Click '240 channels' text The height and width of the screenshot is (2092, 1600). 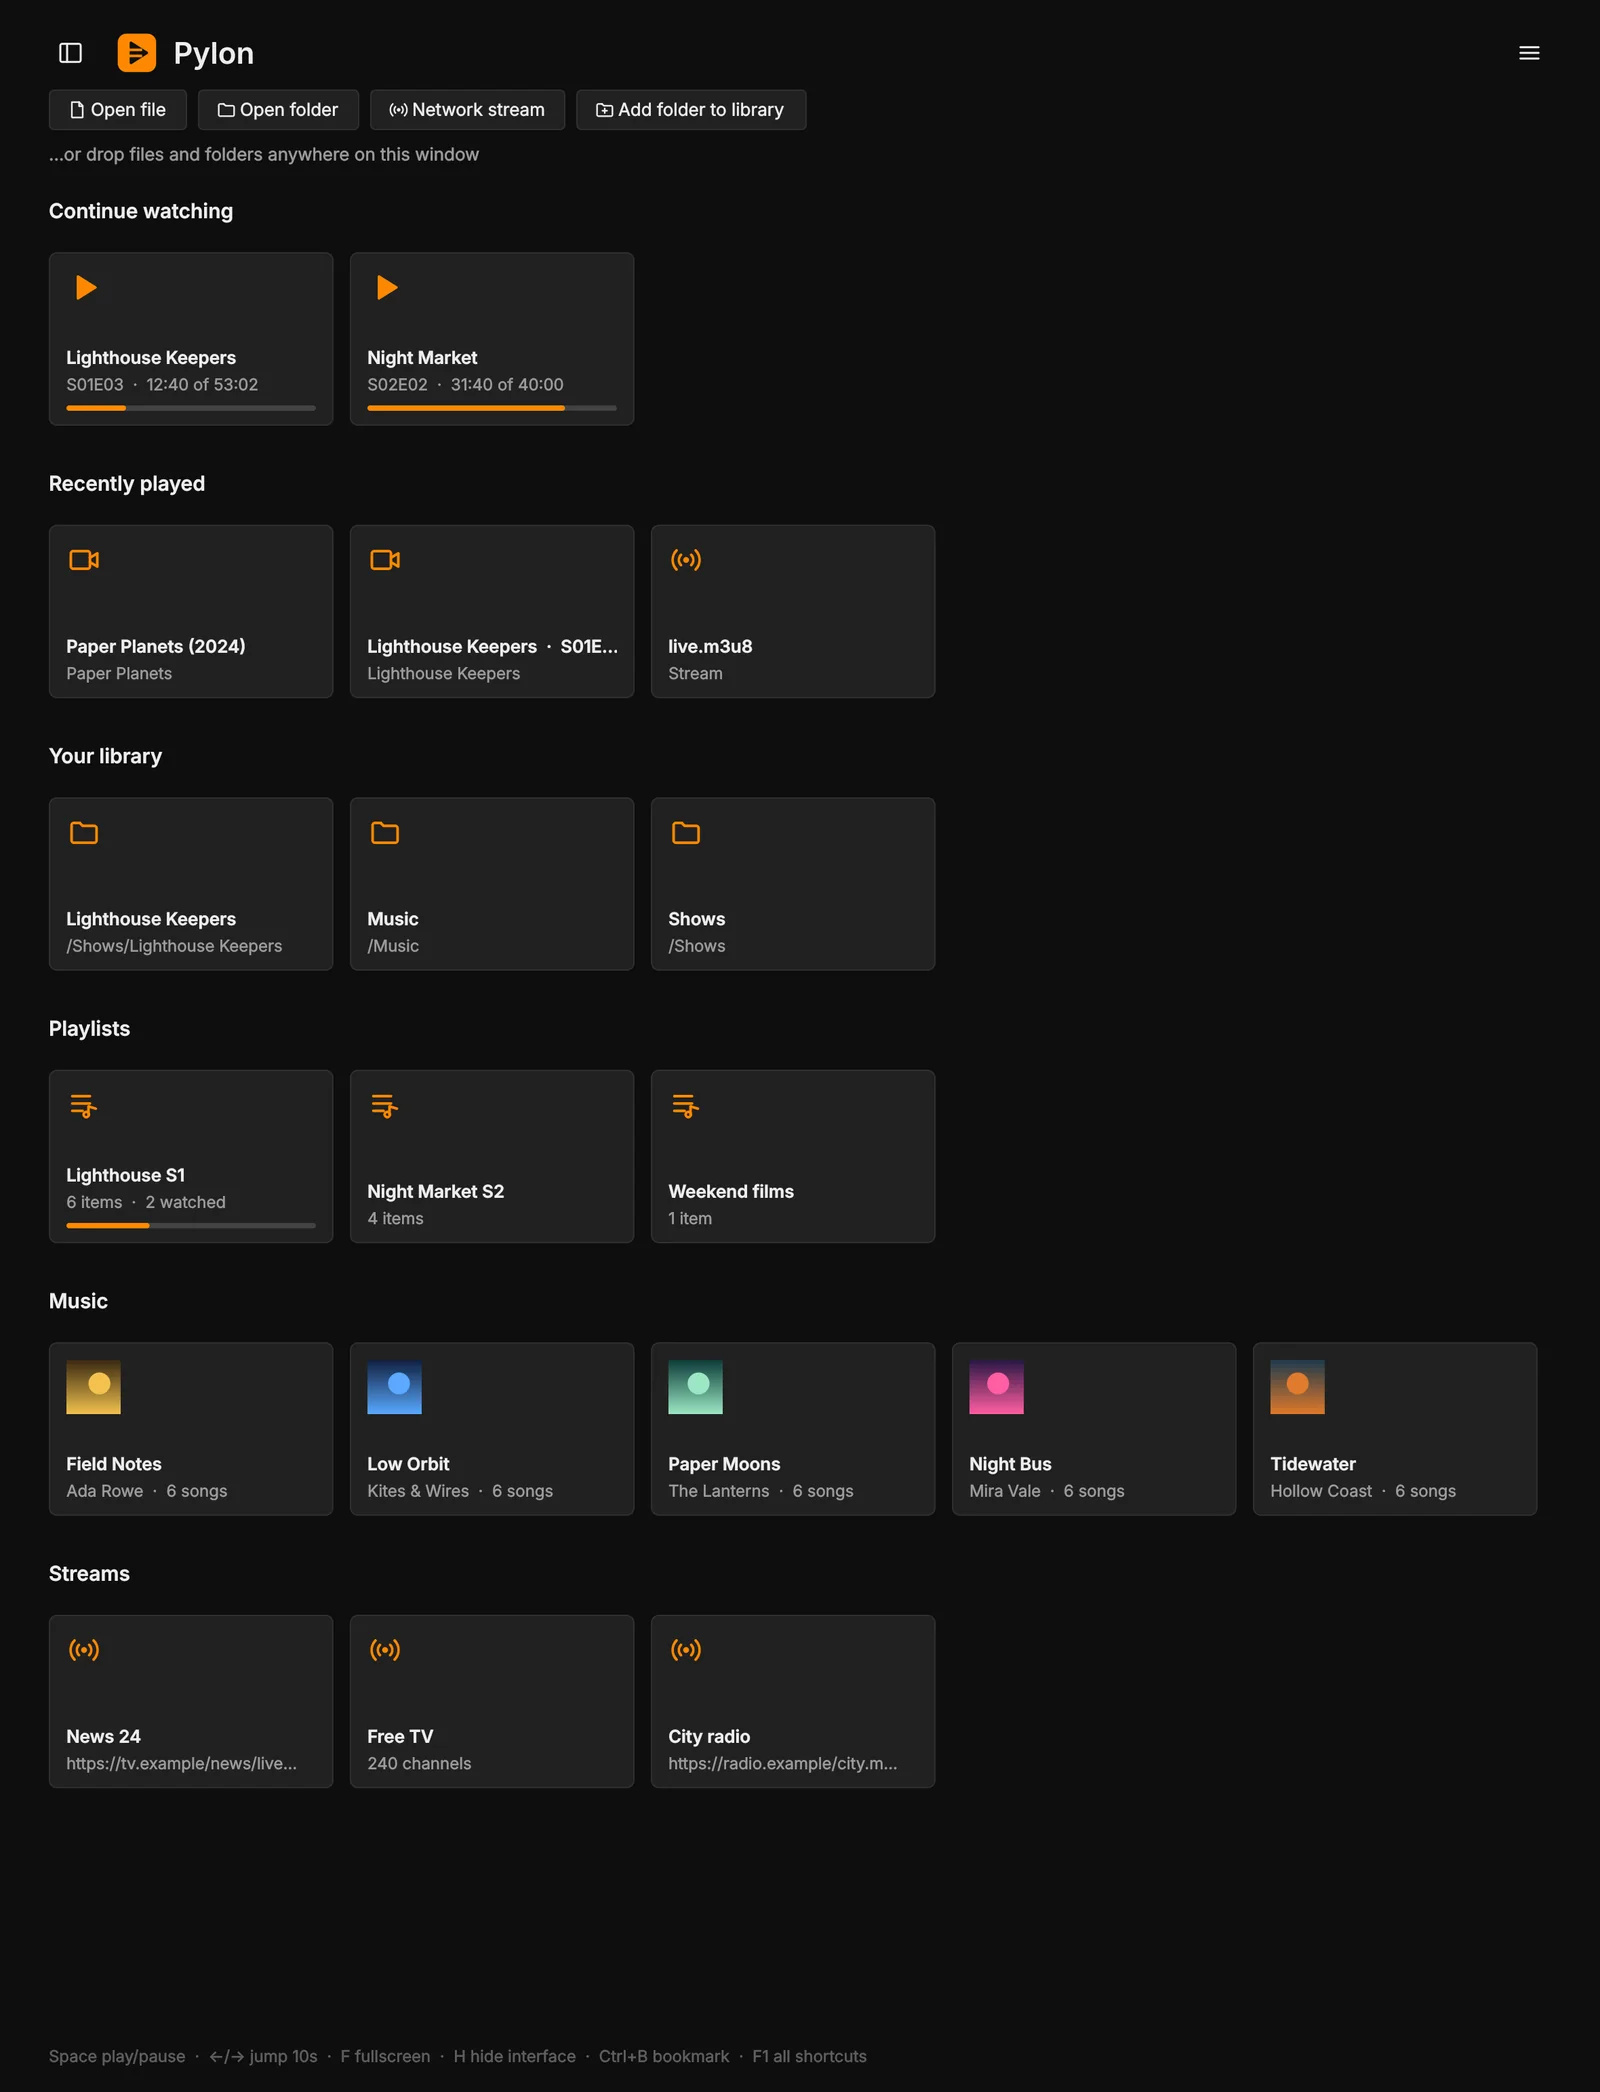[419, 1764]
